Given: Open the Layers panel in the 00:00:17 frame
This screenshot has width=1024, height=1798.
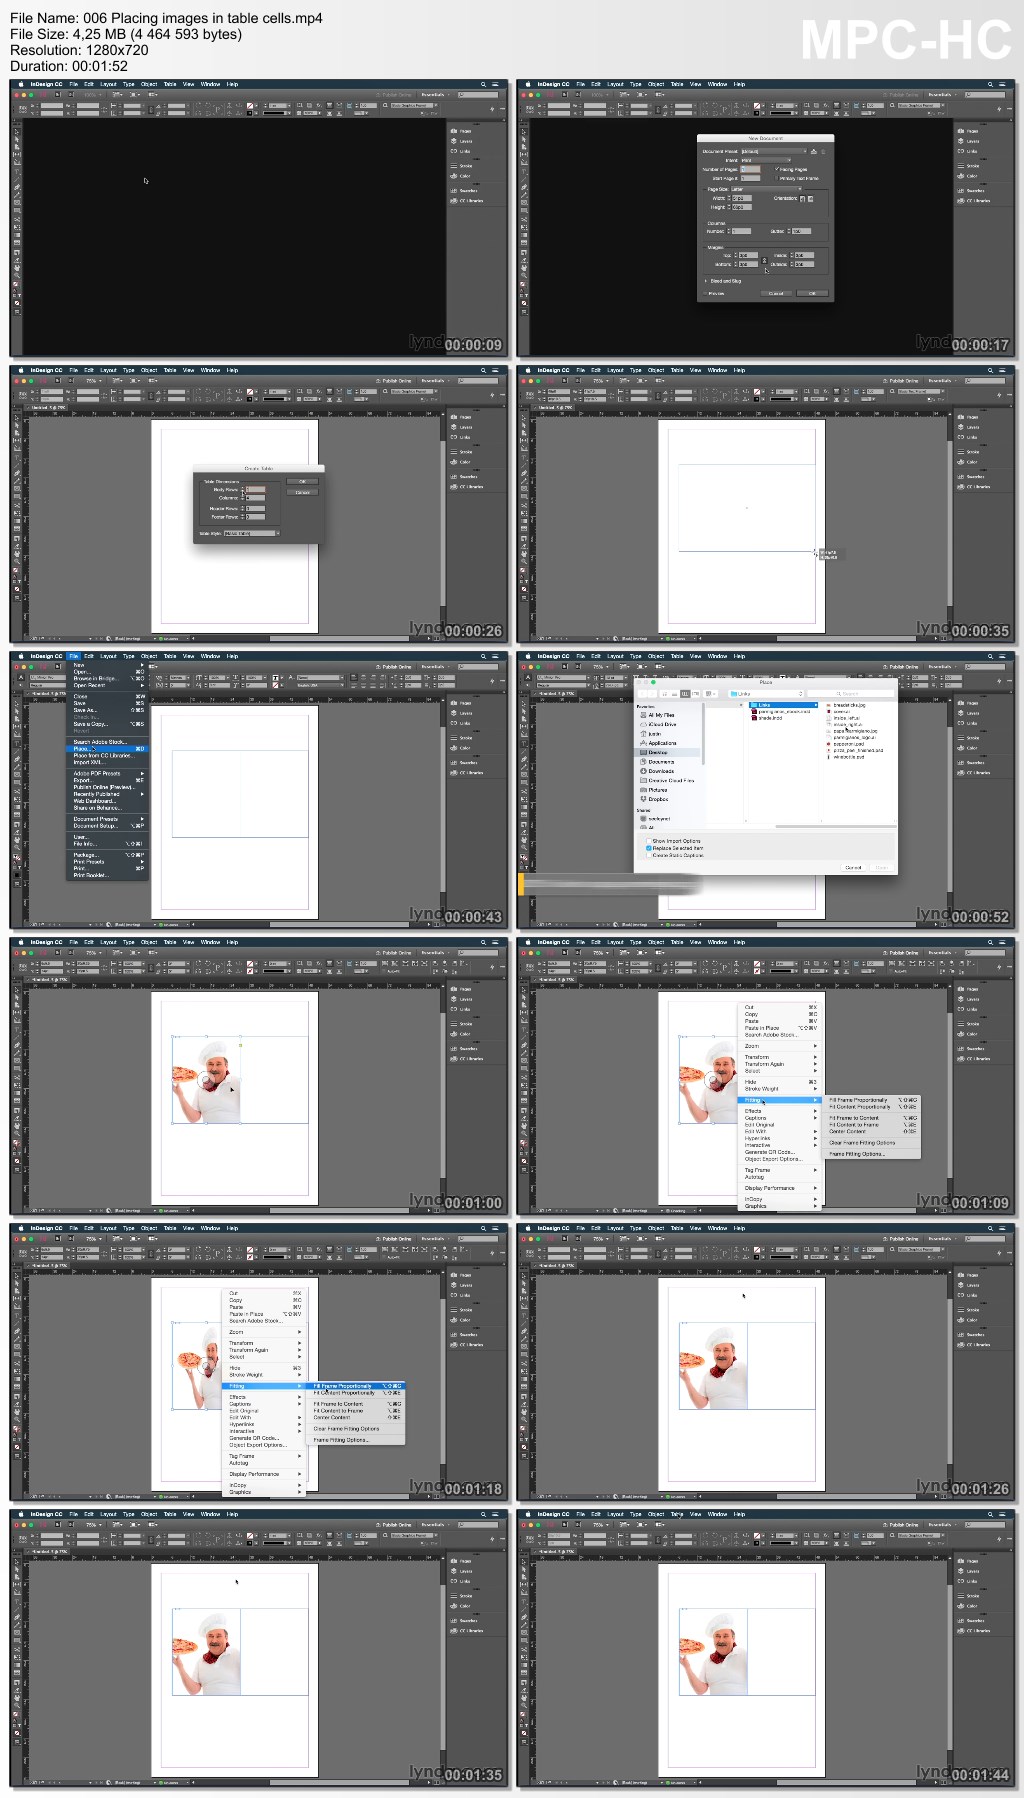Looking at the screenshot, I should coord(966,141).
